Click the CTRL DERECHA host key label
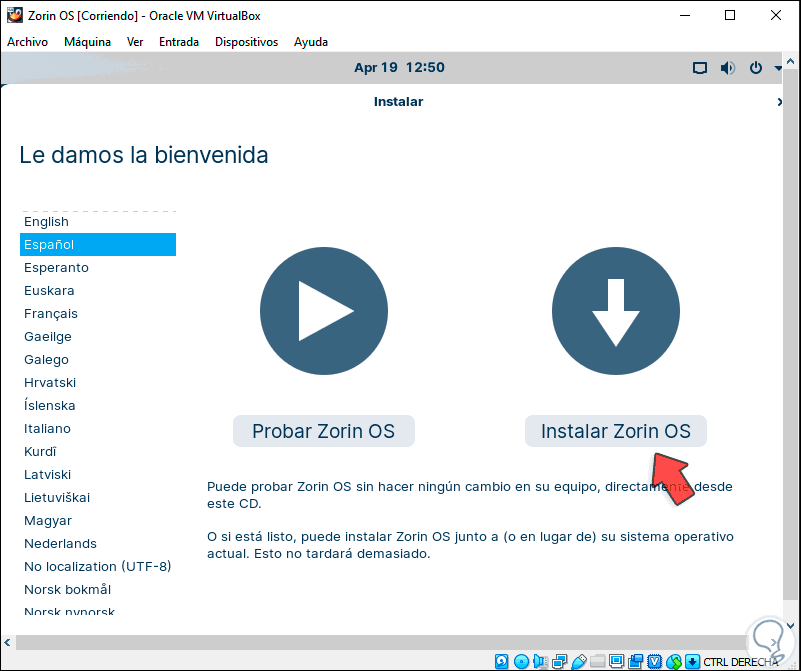Viewport: 801px width, 671px height. tap(741, 662)
